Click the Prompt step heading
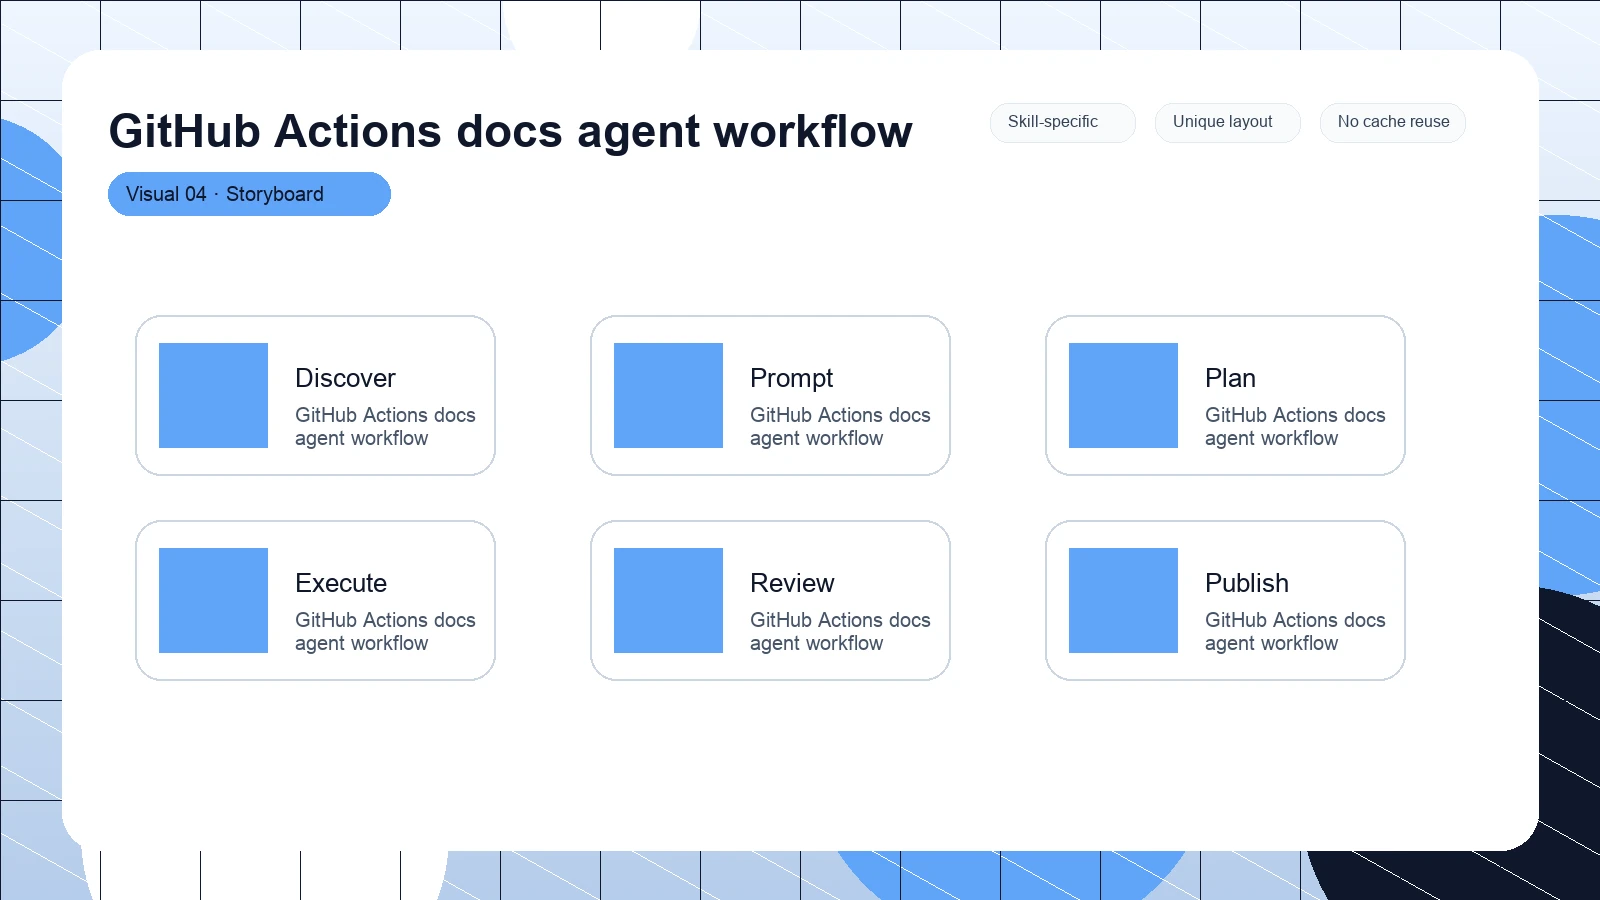 (791, 378)
